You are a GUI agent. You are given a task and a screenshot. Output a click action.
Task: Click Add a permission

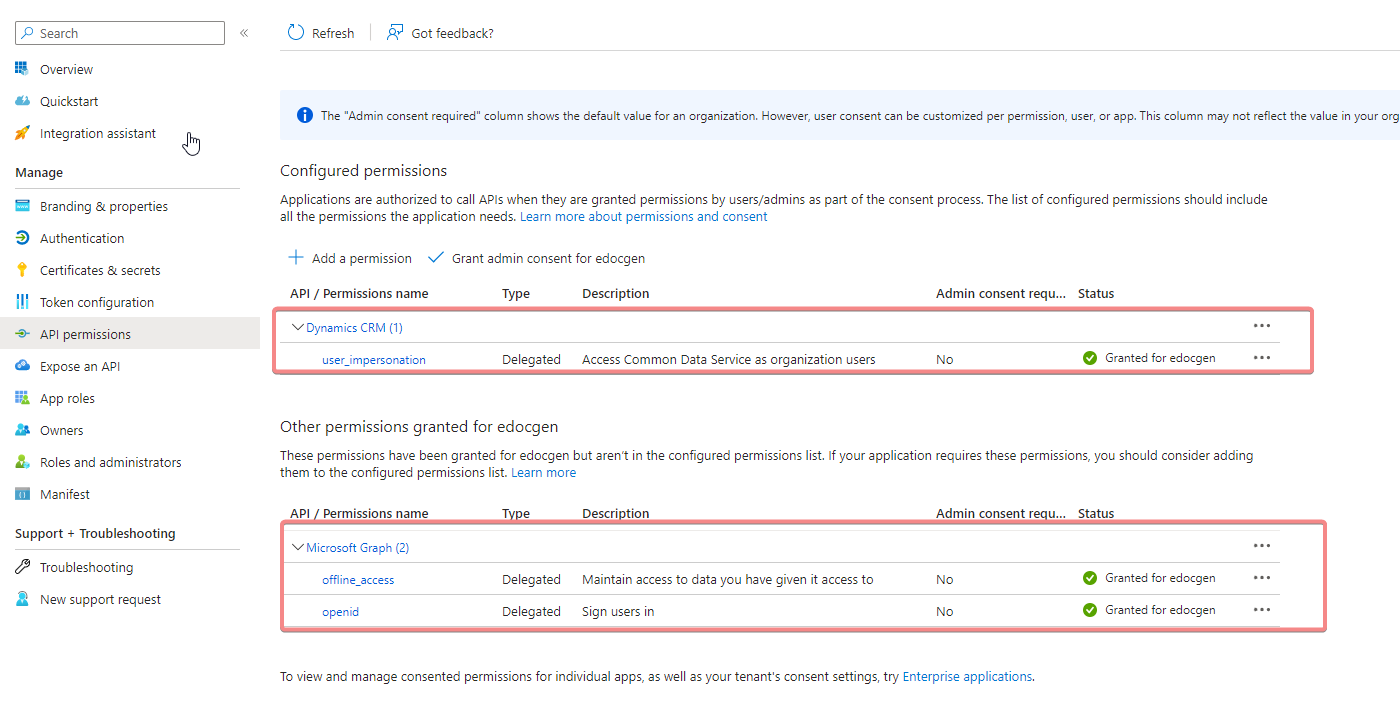(349, 257)
